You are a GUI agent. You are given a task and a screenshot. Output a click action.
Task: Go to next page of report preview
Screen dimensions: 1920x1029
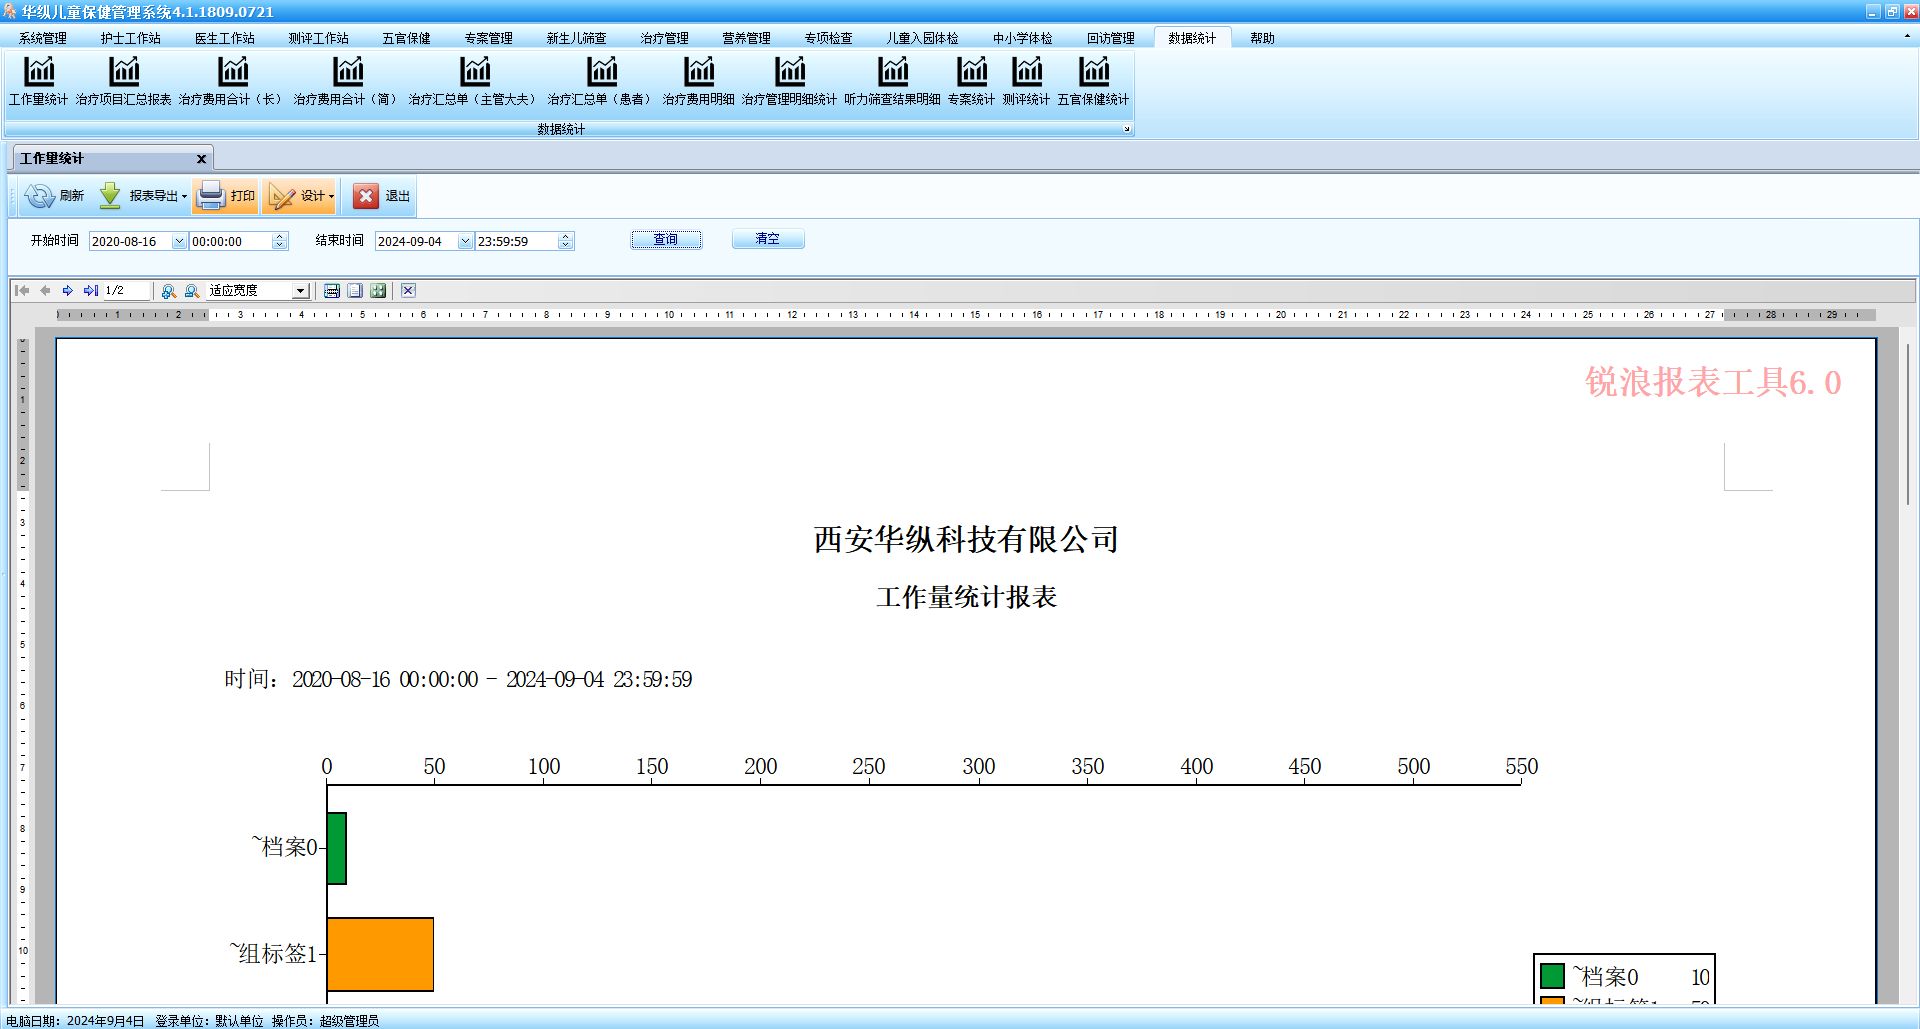(x=68, y=291)
